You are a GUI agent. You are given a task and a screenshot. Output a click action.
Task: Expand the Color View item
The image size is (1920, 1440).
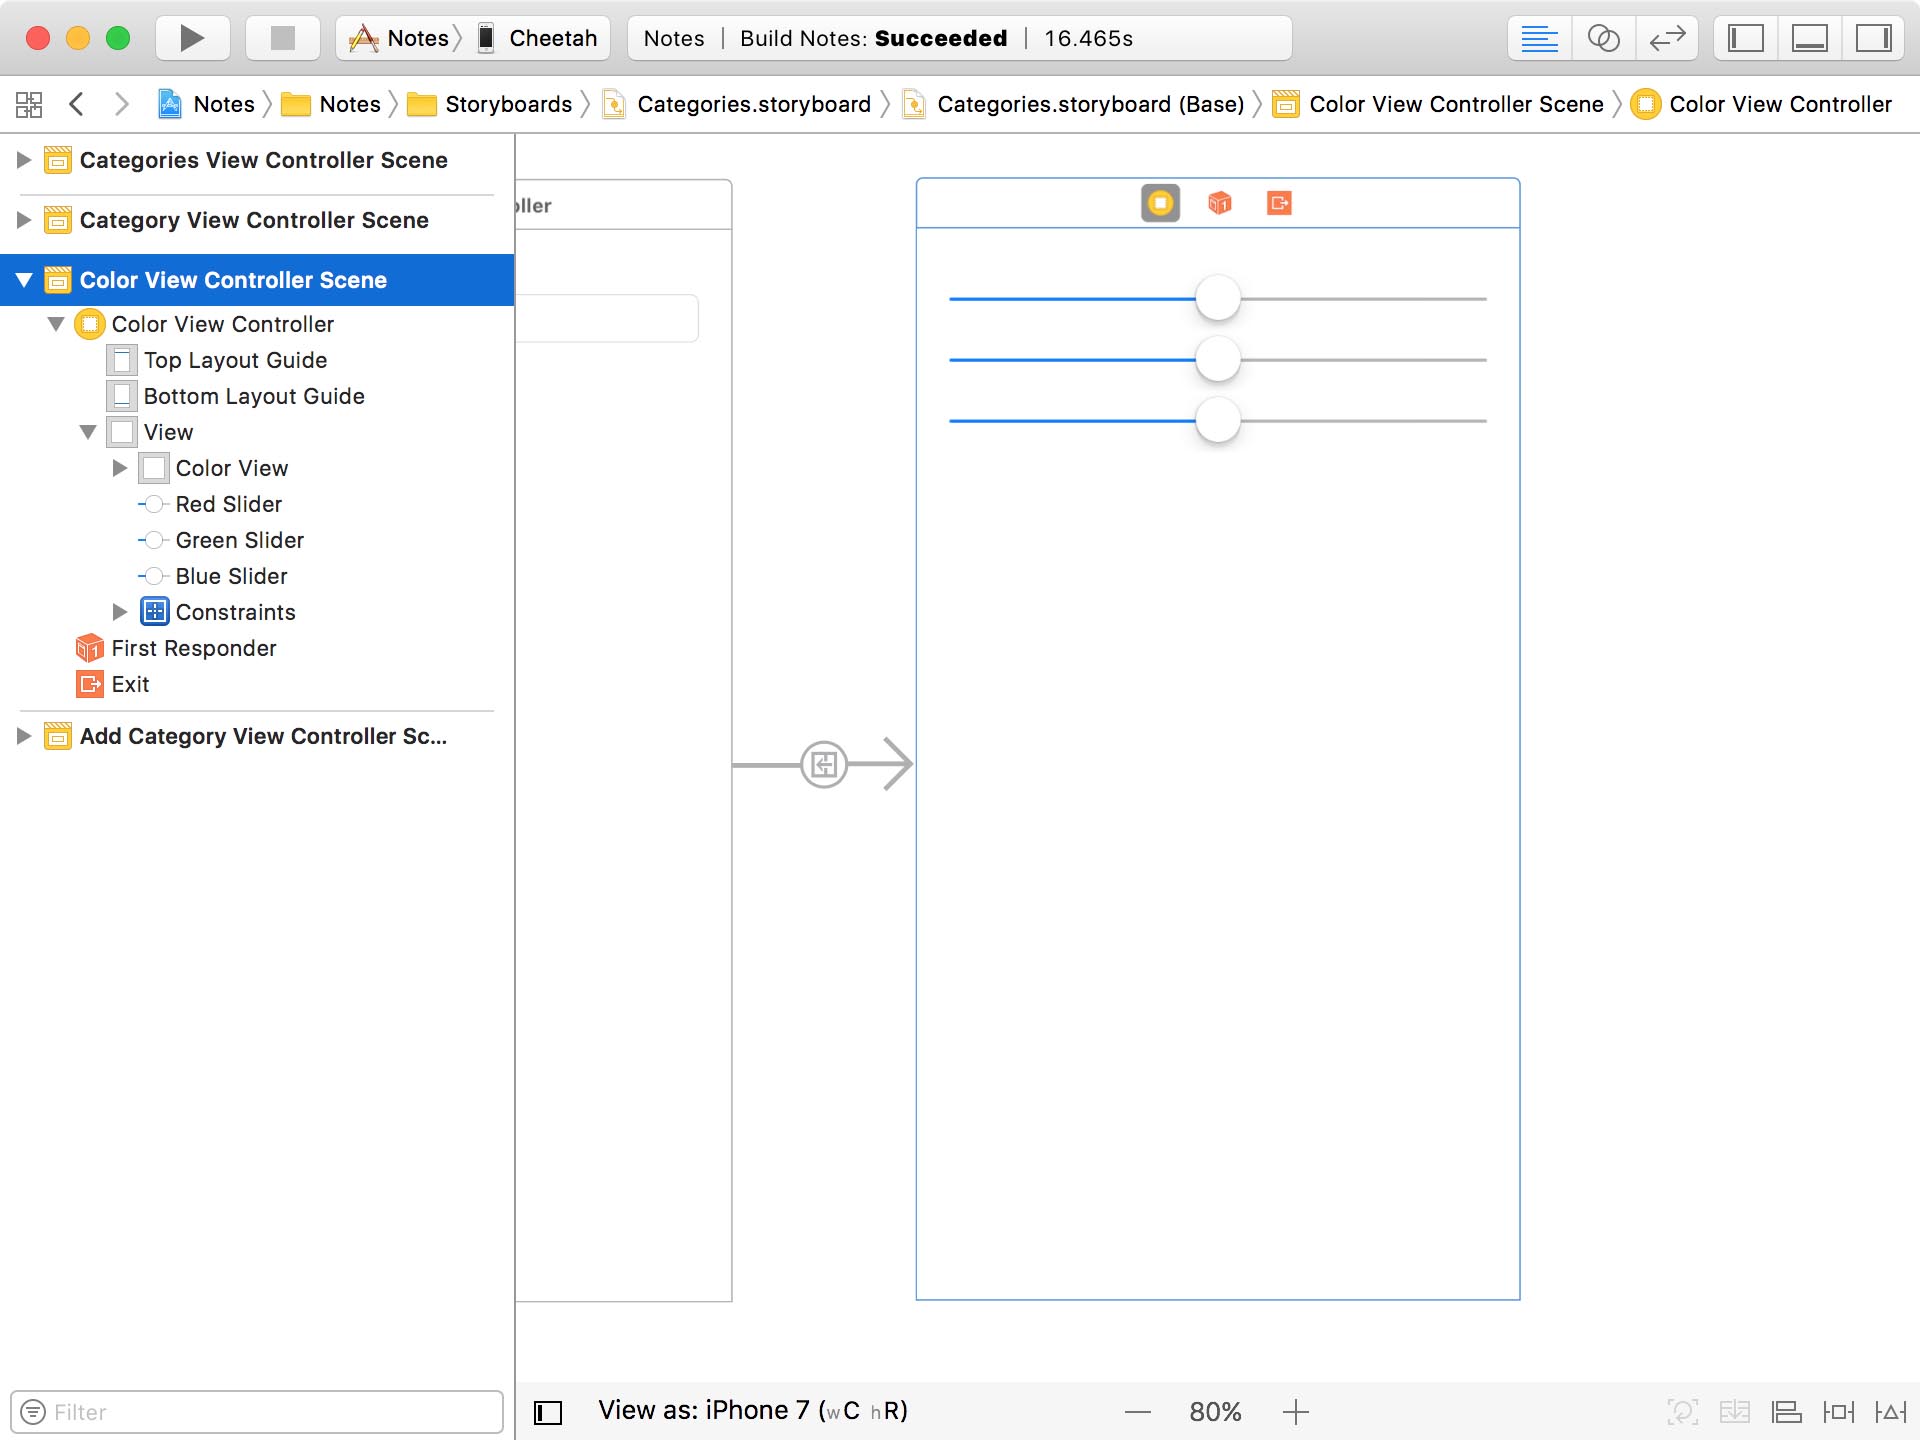tap(120, 468)
